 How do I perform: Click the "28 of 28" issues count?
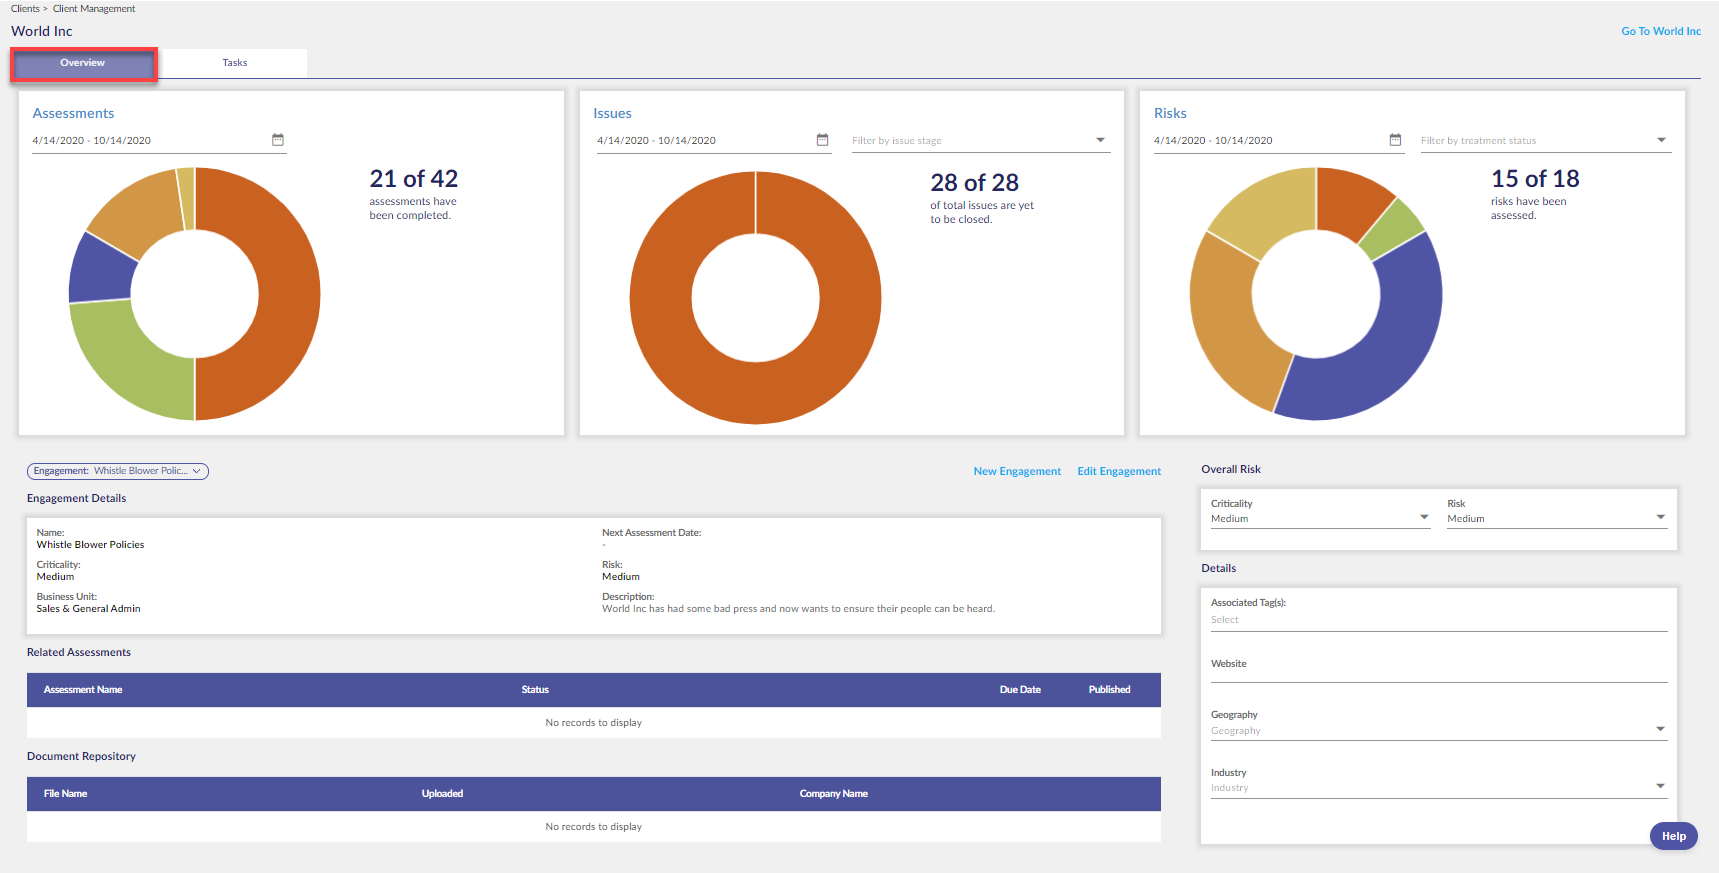[975, 183]
